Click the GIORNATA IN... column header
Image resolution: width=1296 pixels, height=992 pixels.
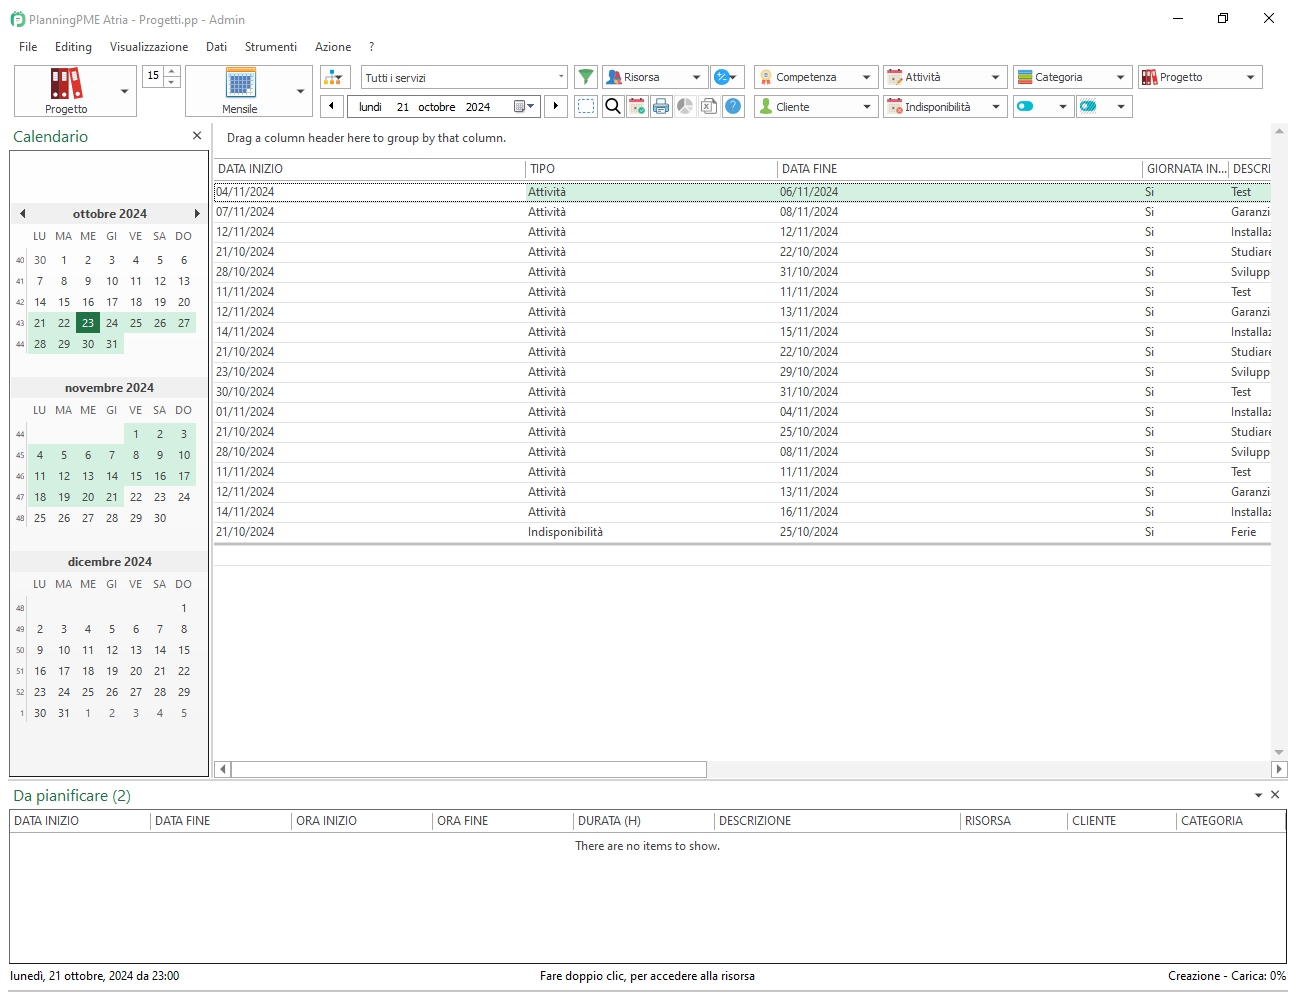1186,169
